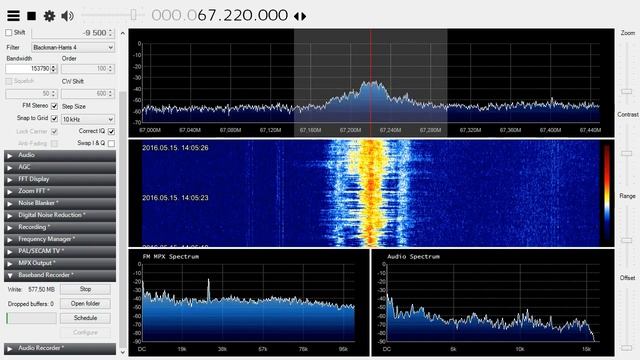Toggle the Correct IQ checkbox
This screenshot has height=360, width=640.
click(111, 131)
